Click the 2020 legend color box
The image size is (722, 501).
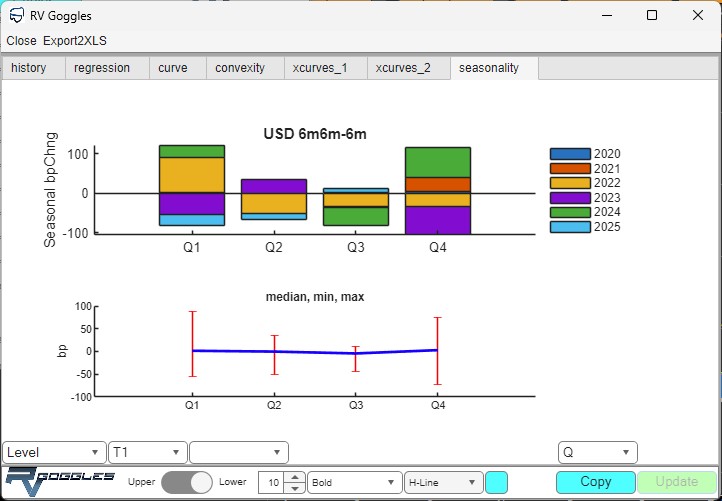(x=570, y=154)
